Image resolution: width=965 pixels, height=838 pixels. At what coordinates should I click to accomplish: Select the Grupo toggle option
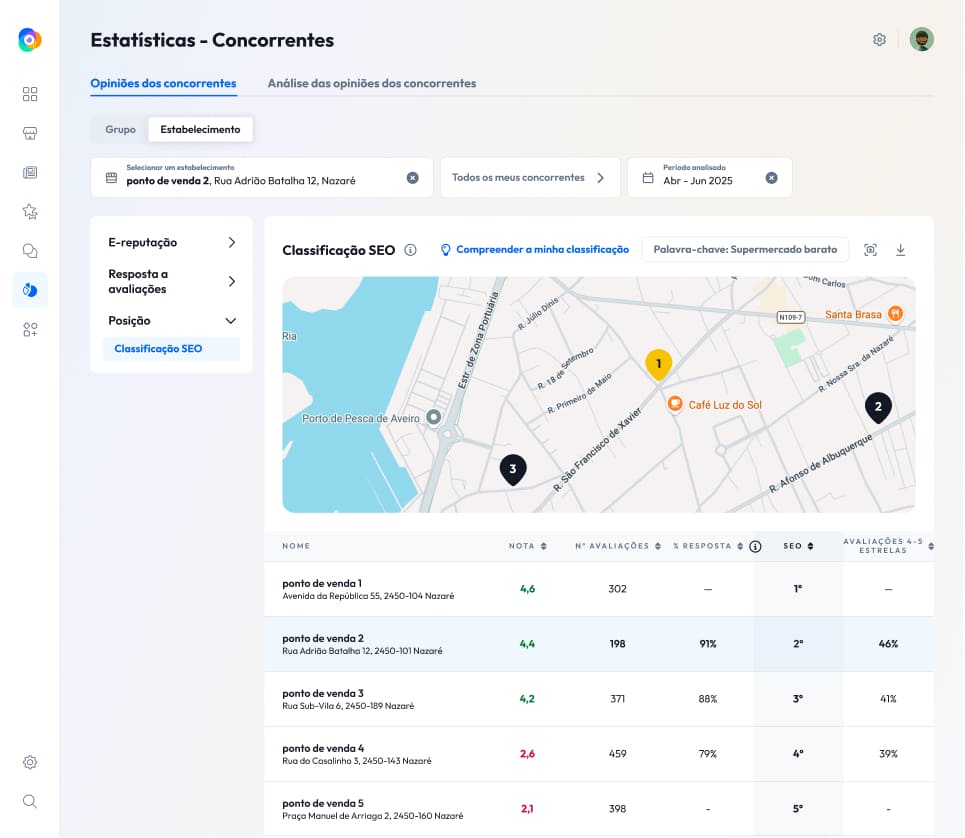coord(120,130)
